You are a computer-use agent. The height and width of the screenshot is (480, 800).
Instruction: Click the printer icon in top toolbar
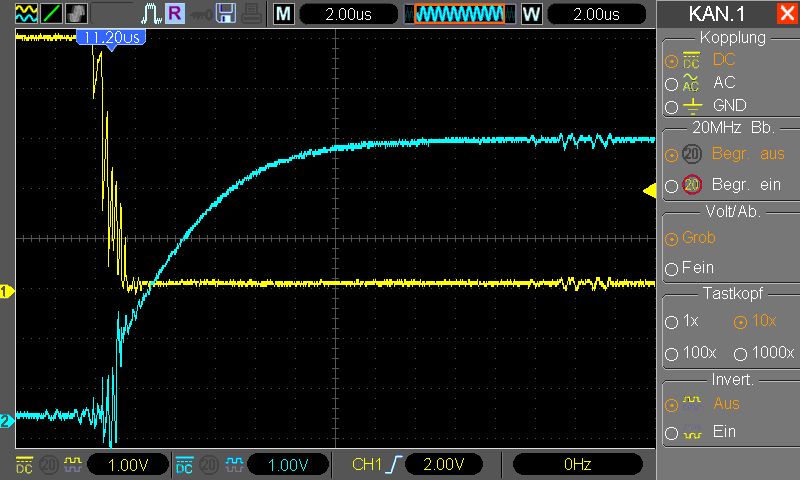251,14
